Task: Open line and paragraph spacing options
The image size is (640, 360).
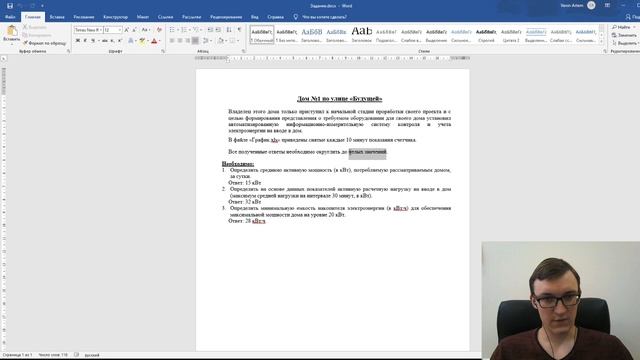Action: pyautogui.click(x=205, y=40)
